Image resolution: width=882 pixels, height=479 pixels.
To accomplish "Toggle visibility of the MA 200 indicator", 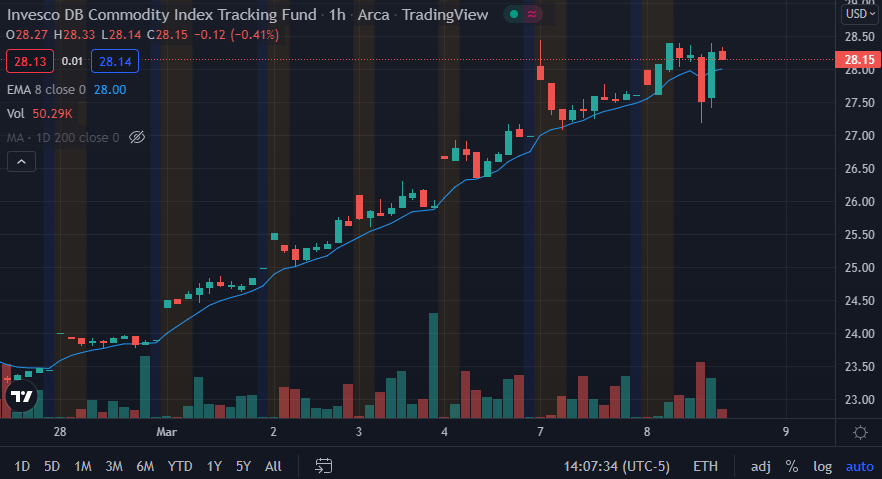I will tap(137, 137).
